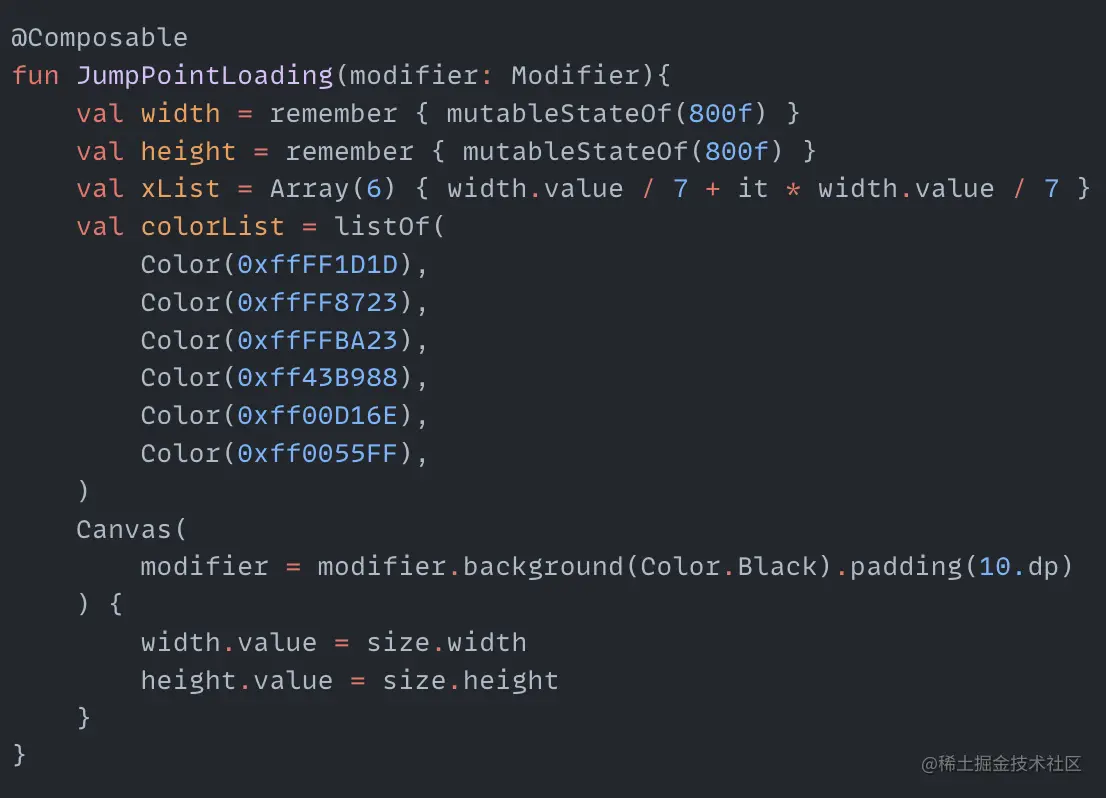The height and width of the screenshot is (798, 1106).
Task: Select color value 0xff43B988
Action: (x=317, y=377)
